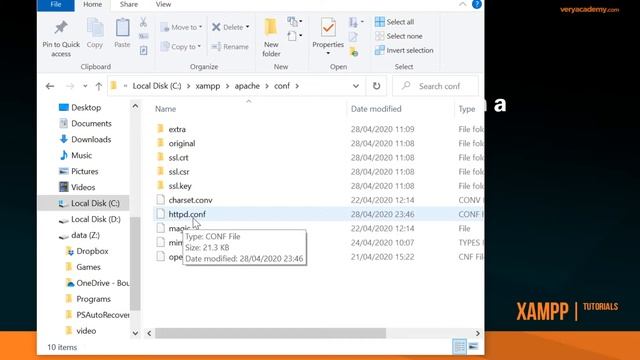The width and height of the screenshot is (640, 360).
Task: Click xampp in the address path
Action: (208, 86)
